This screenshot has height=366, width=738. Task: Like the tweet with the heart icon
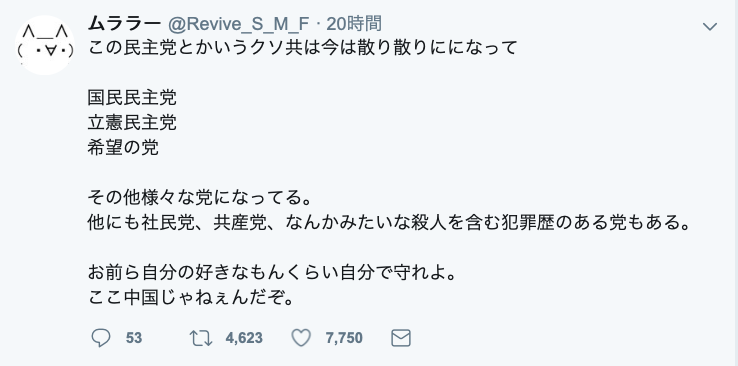tap(301, 338)
